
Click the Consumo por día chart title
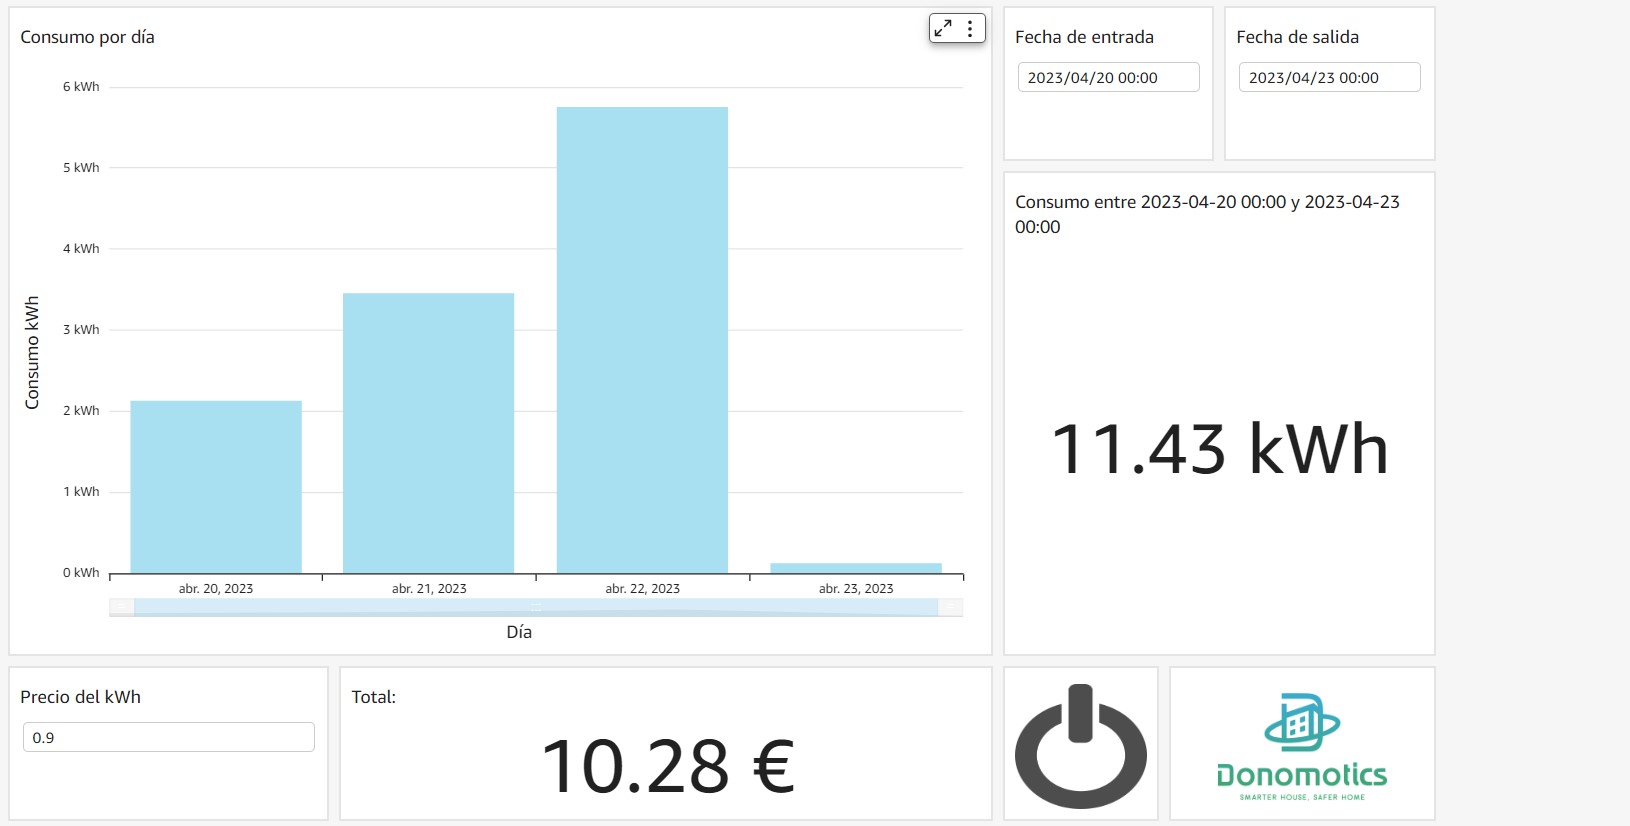(87, 37)
